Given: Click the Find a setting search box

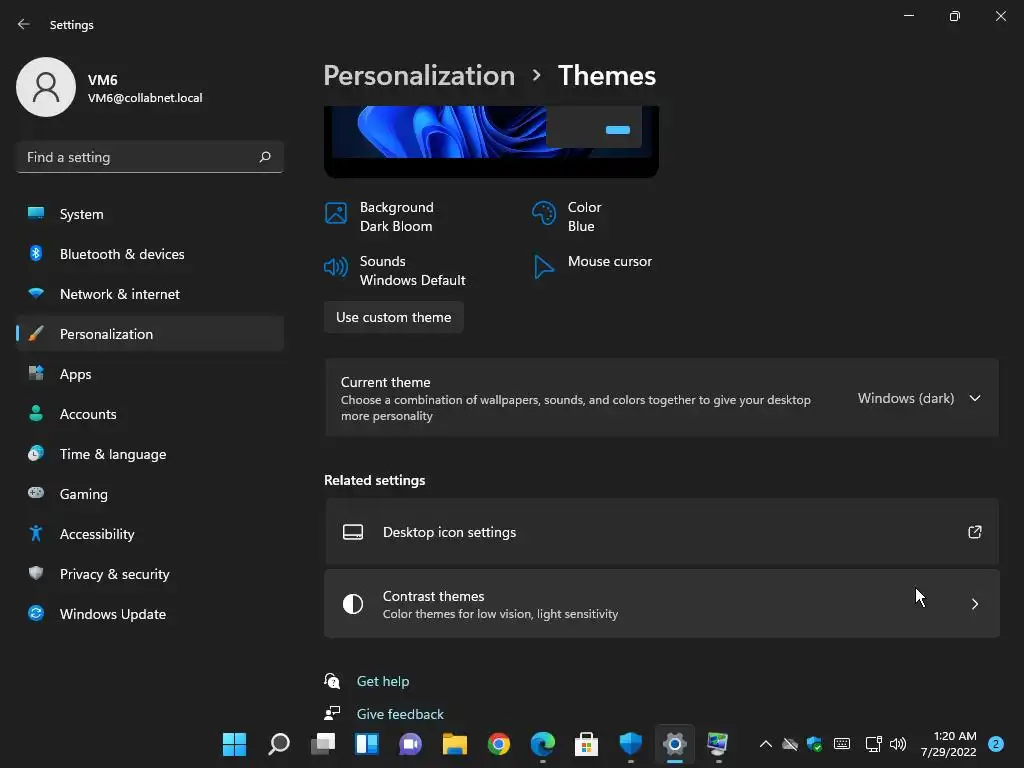Looking at the screenshot, I should (x=150, y=157).
